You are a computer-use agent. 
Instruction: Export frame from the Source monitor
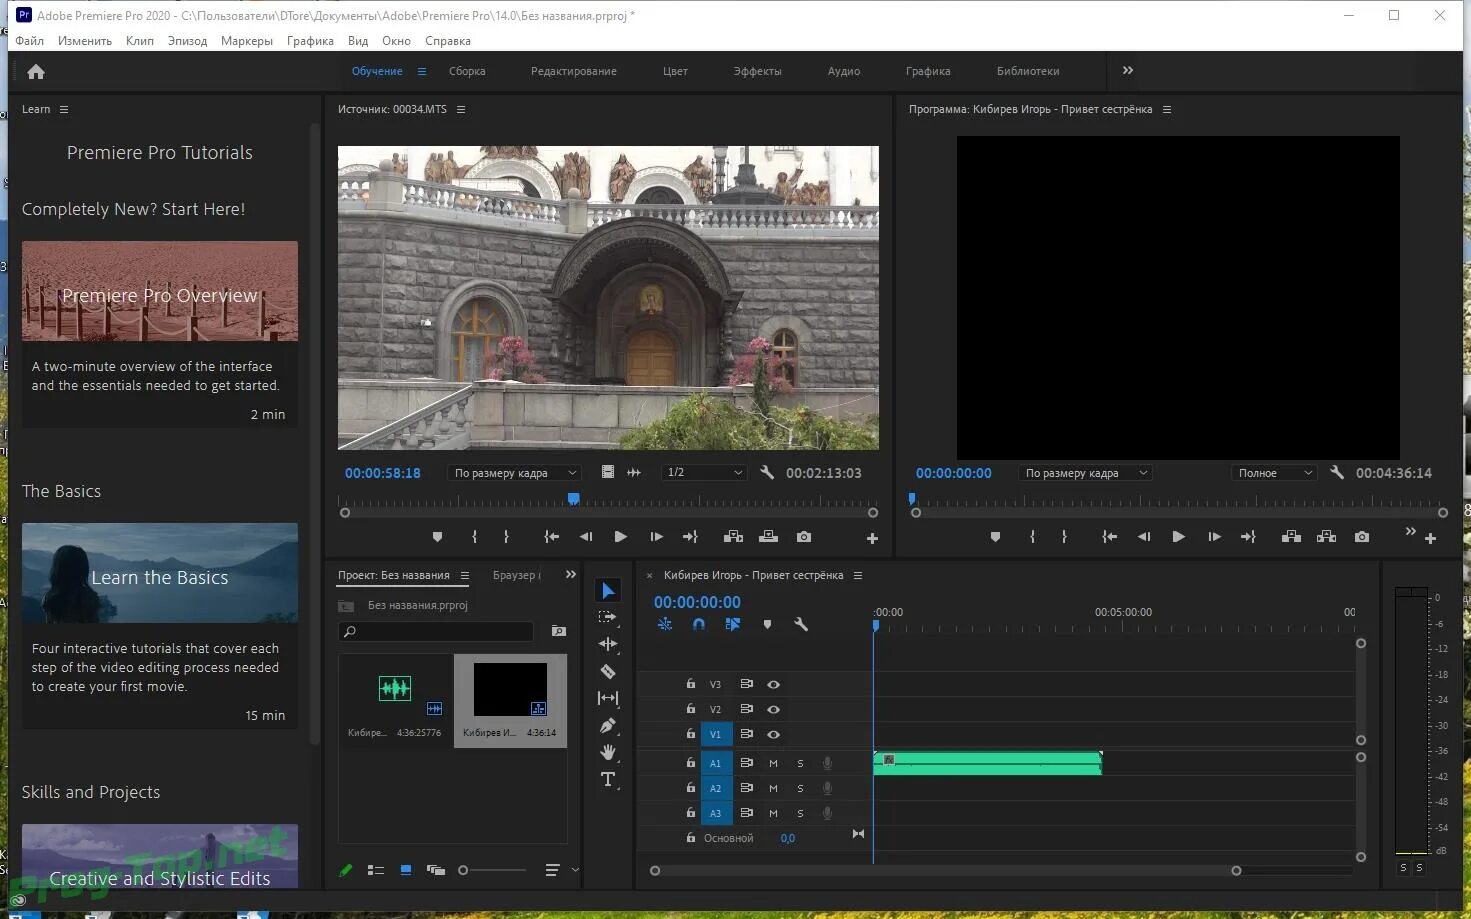pos(804,537)
